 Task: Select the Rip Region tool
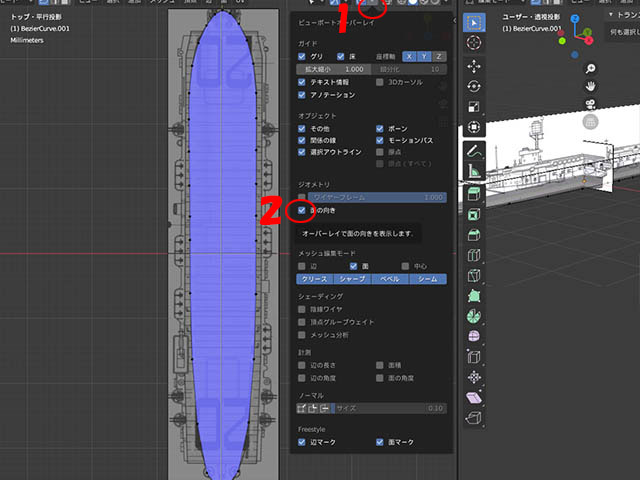point(474,418)
